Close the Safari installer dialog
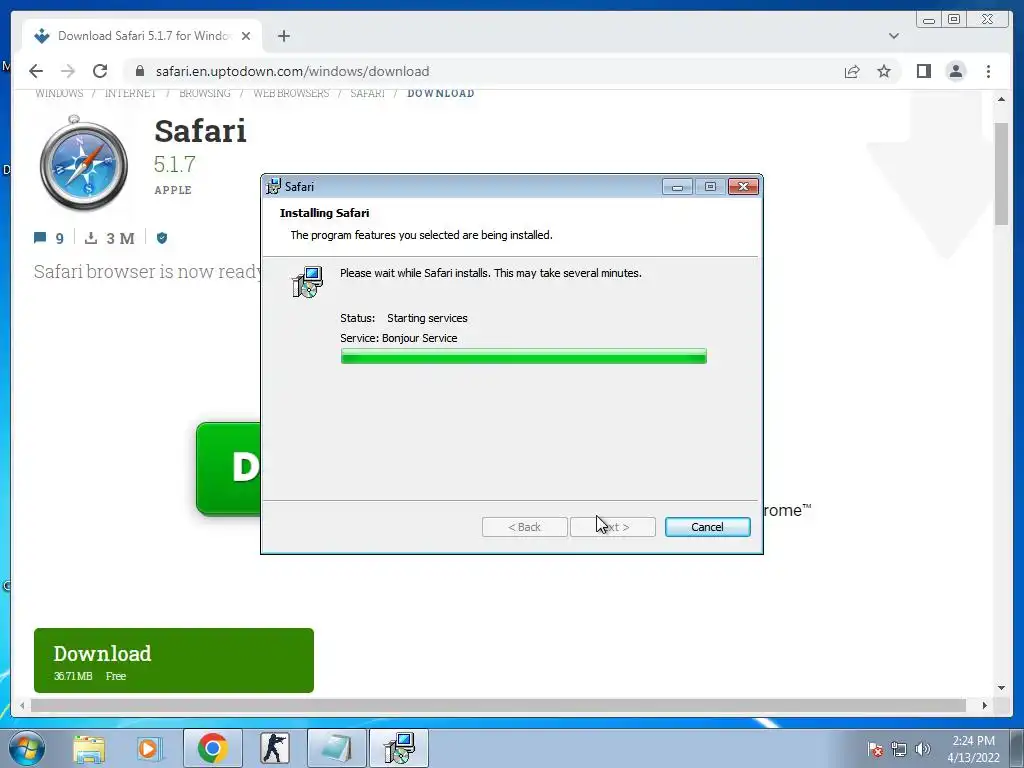 (743, 187)
